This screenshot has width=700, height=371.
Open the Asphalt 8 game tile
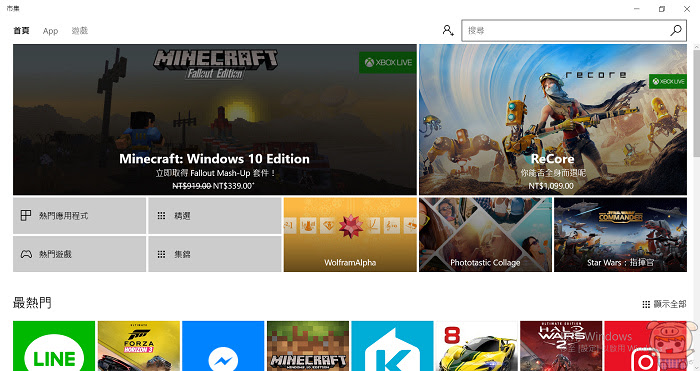(477, 346)
